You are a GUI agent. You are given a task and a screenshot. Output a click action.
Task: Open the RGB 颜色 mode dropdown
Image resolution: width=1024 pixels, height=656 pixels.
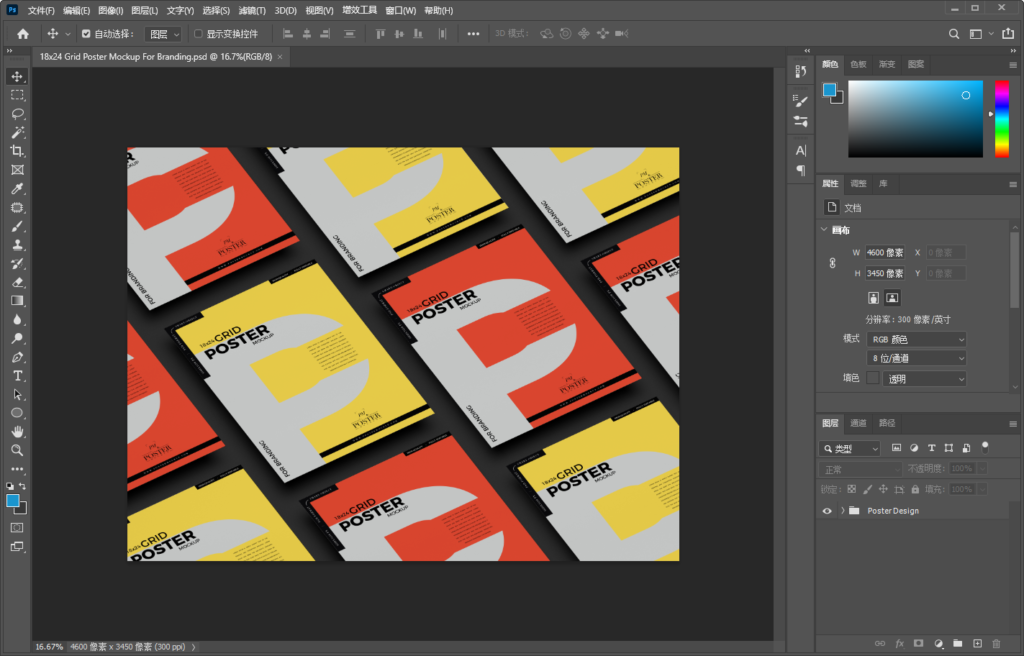point(916,340)
